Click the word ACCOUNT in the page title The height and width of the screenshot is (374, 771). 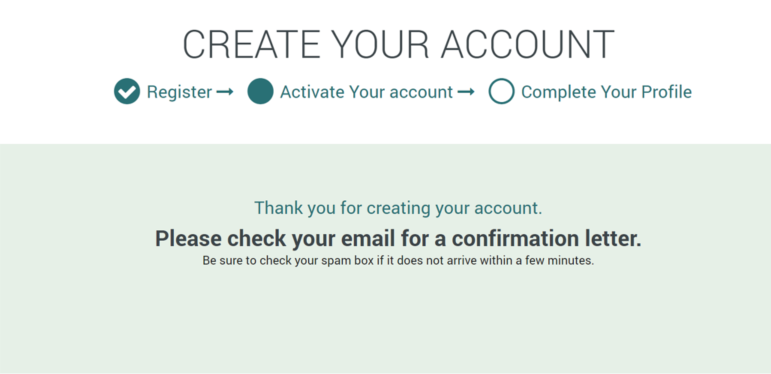click(x=528, y=44)
